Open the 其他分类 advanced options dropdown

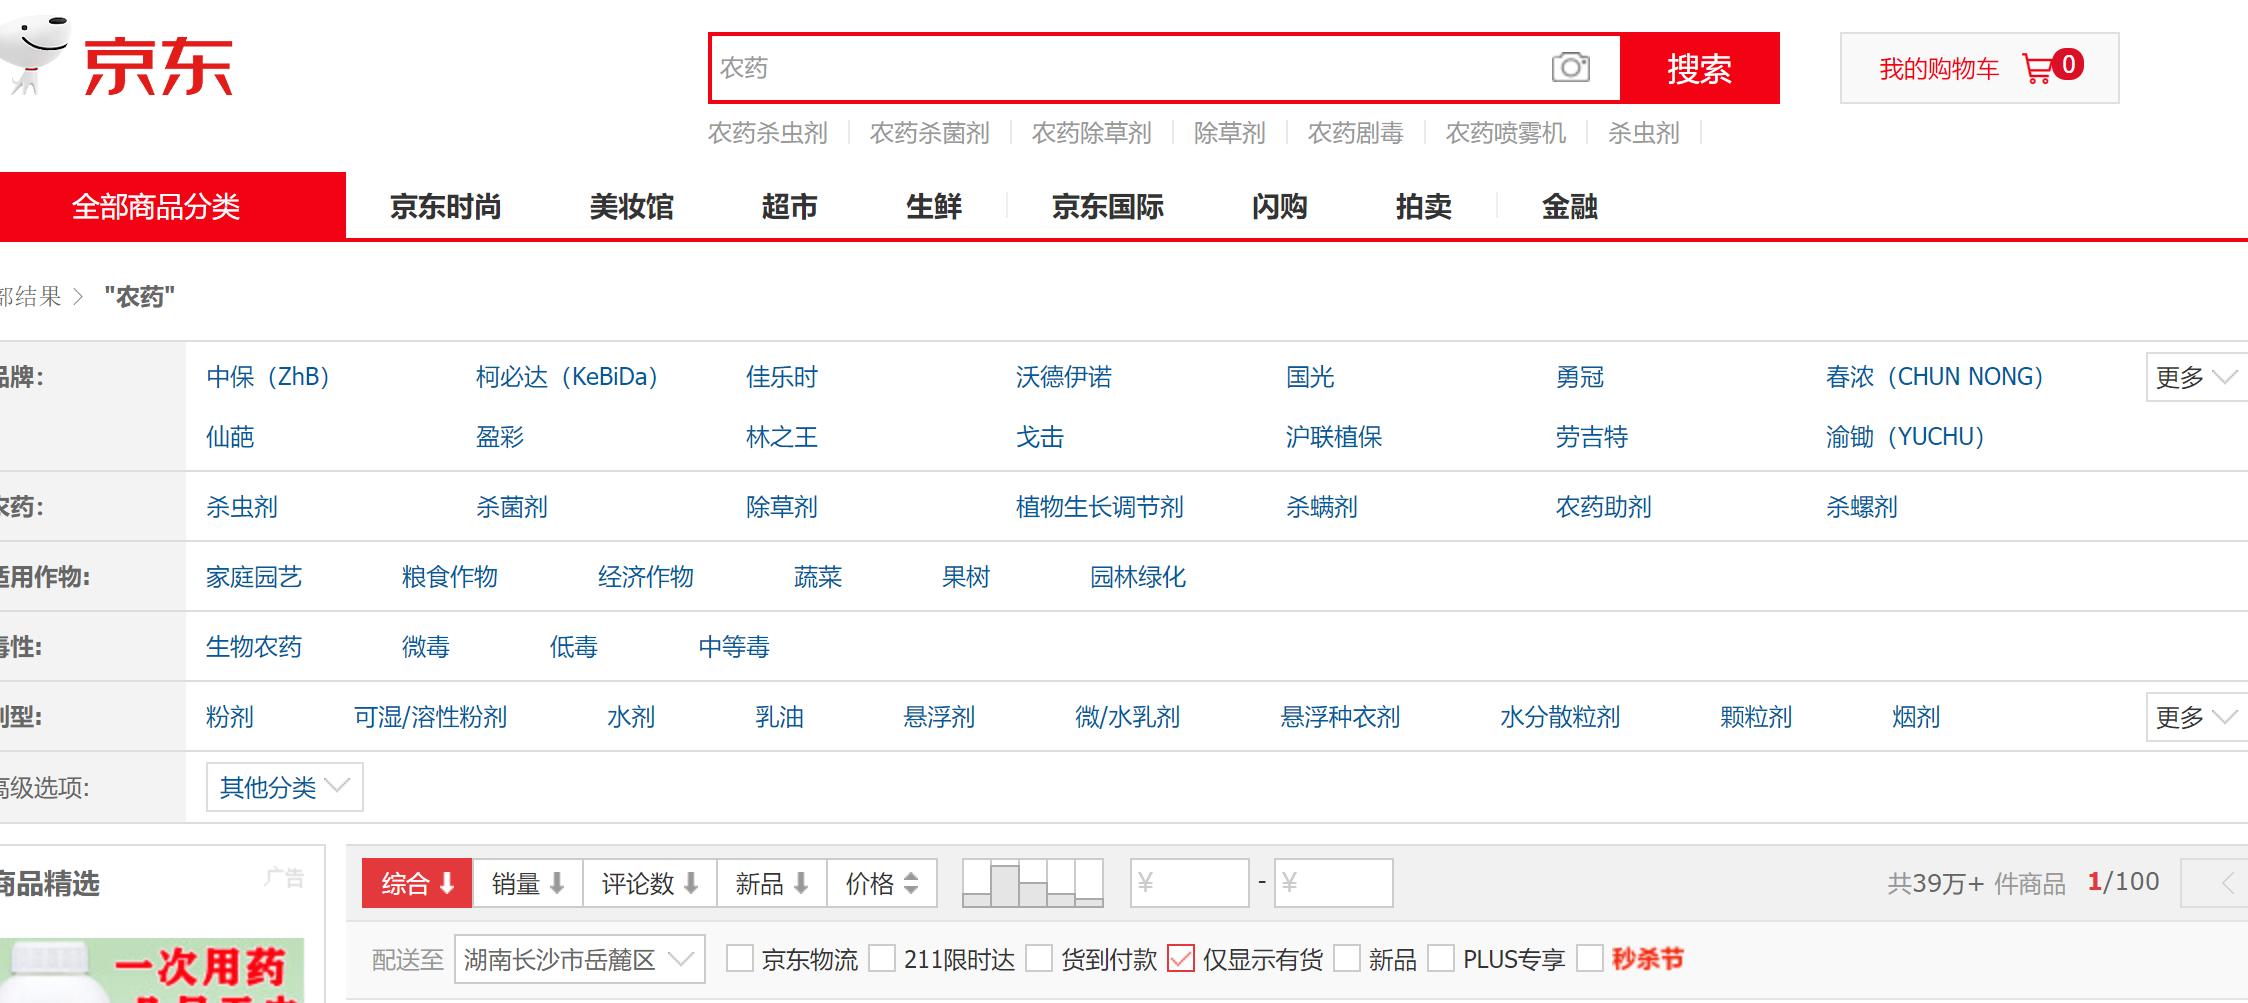tap(282, 788)
